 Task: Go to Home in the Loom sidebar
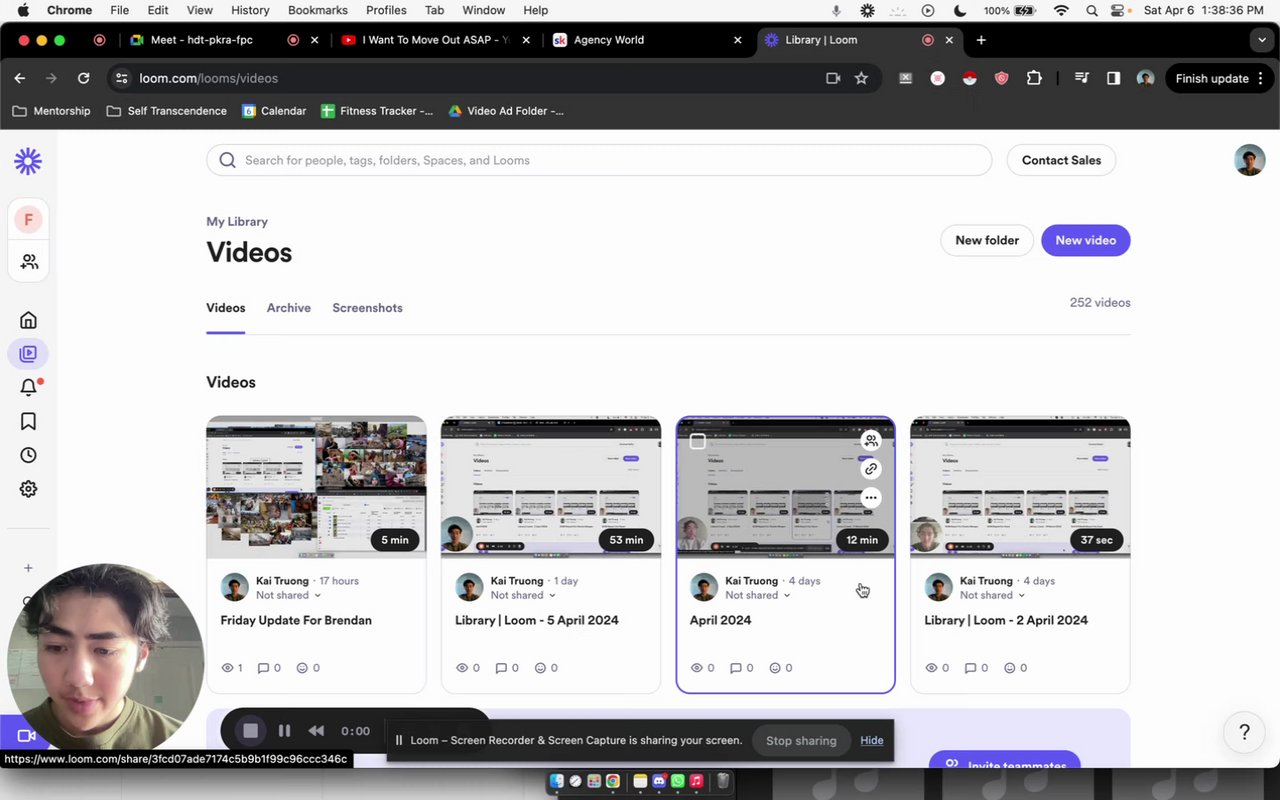[28, 320]
